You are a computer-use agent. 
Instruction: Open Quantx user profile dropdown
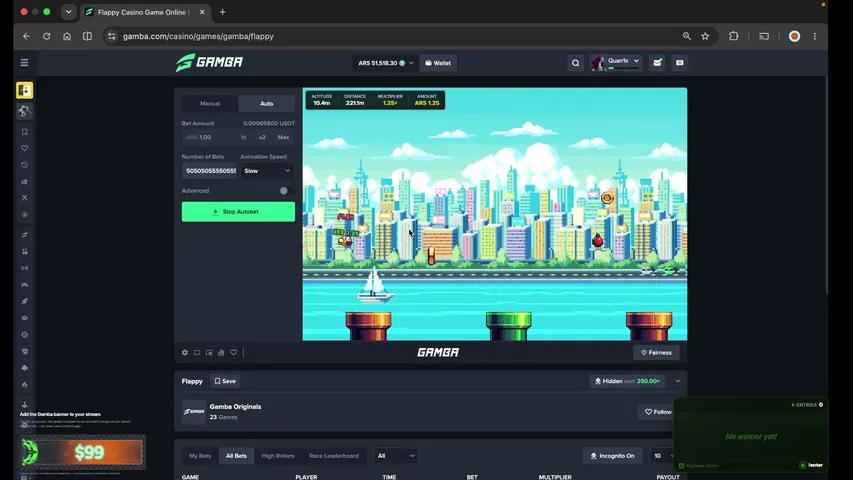point(615,63)
